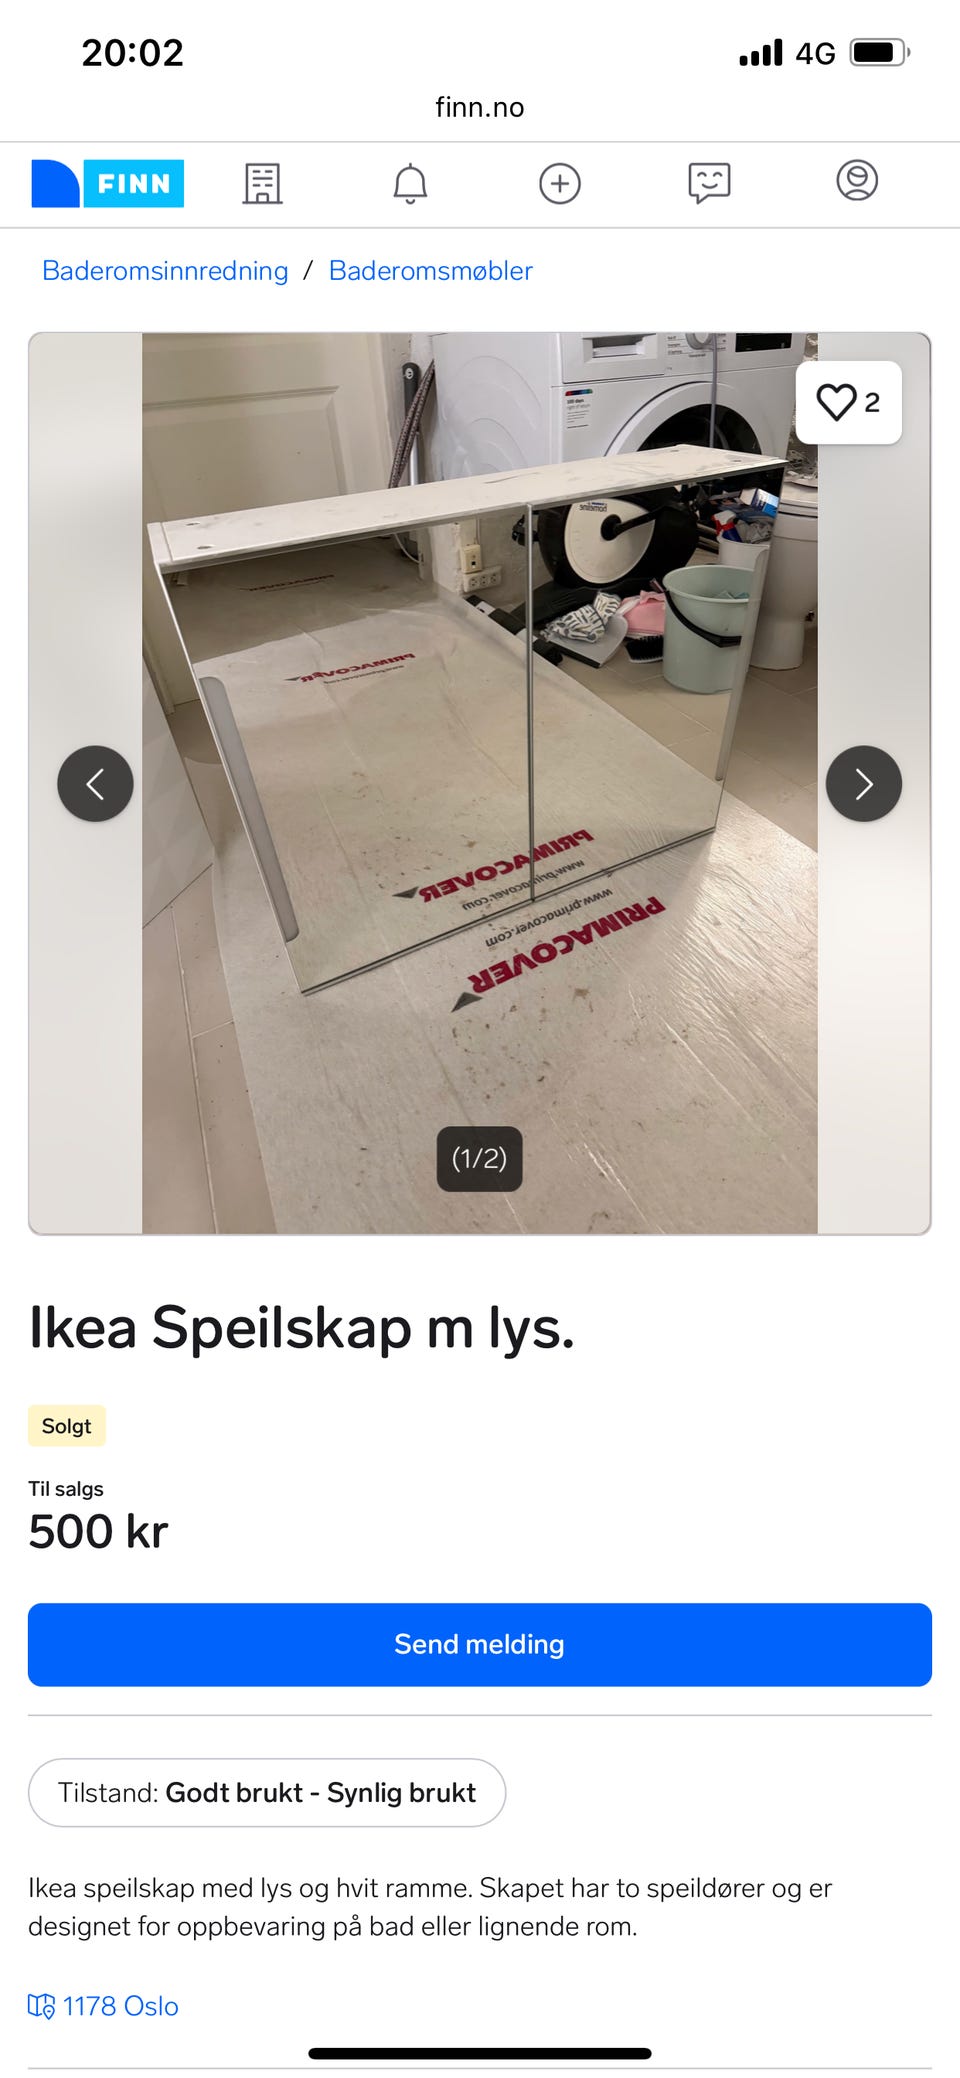Tap the finn.no address bar

pyautogui.click(x=480, y=107)
